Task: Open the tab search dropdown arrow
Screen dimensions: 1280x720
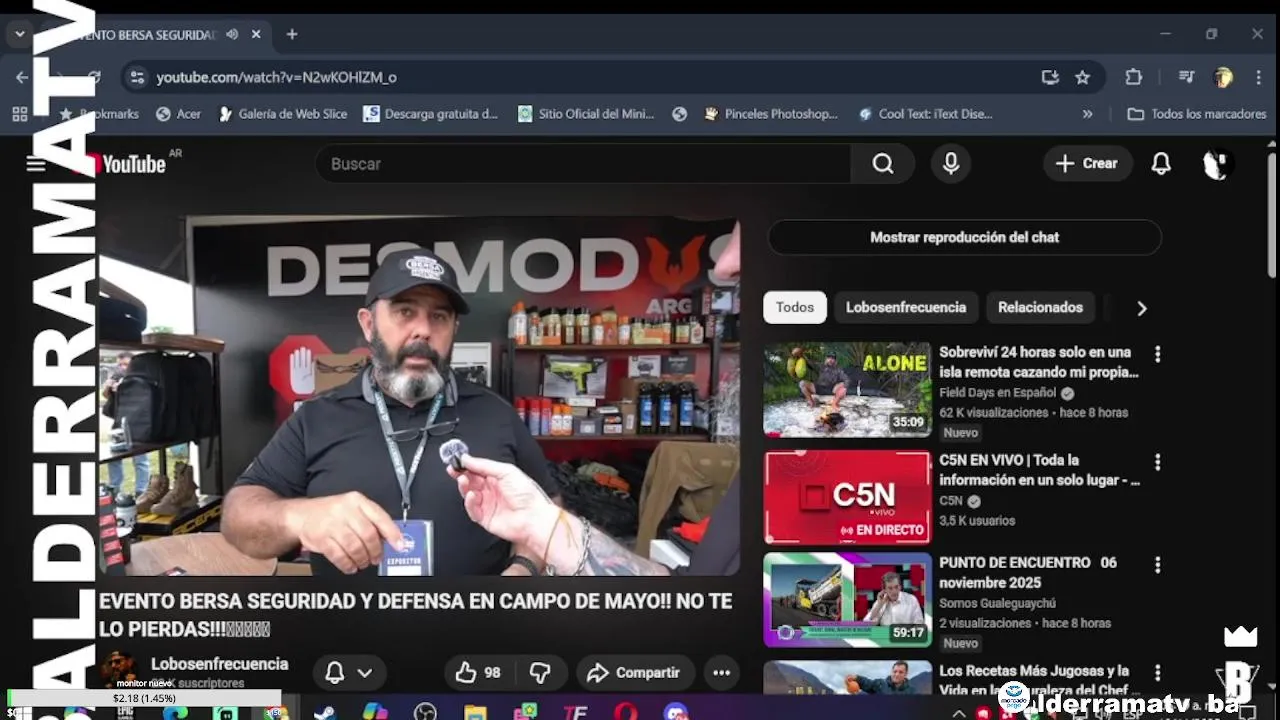Action: (19, 34)
